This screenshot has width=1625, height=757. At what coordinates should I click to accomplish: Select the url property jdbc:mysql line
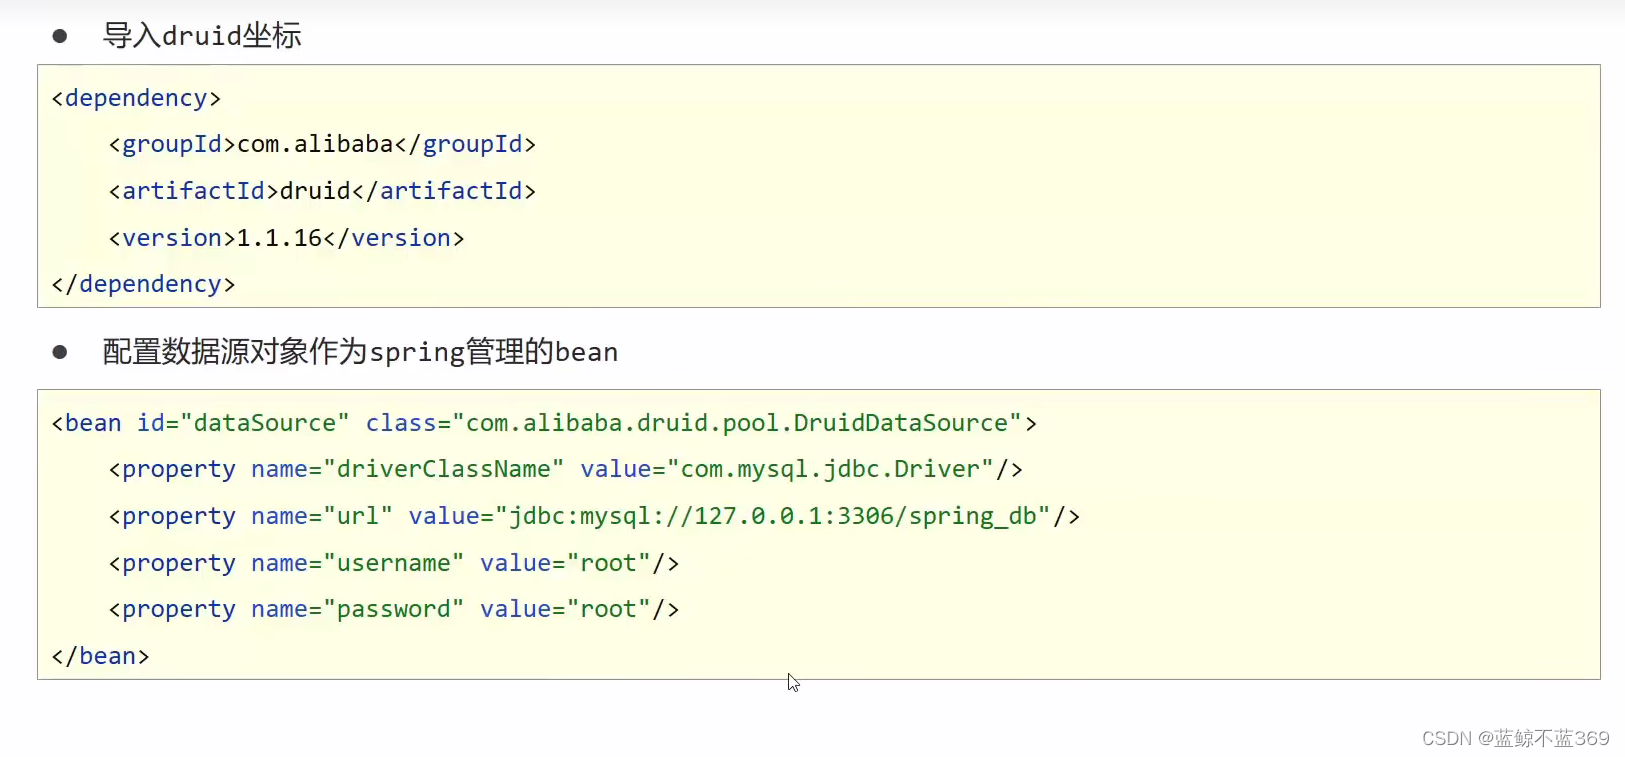(x=594, y=516)
